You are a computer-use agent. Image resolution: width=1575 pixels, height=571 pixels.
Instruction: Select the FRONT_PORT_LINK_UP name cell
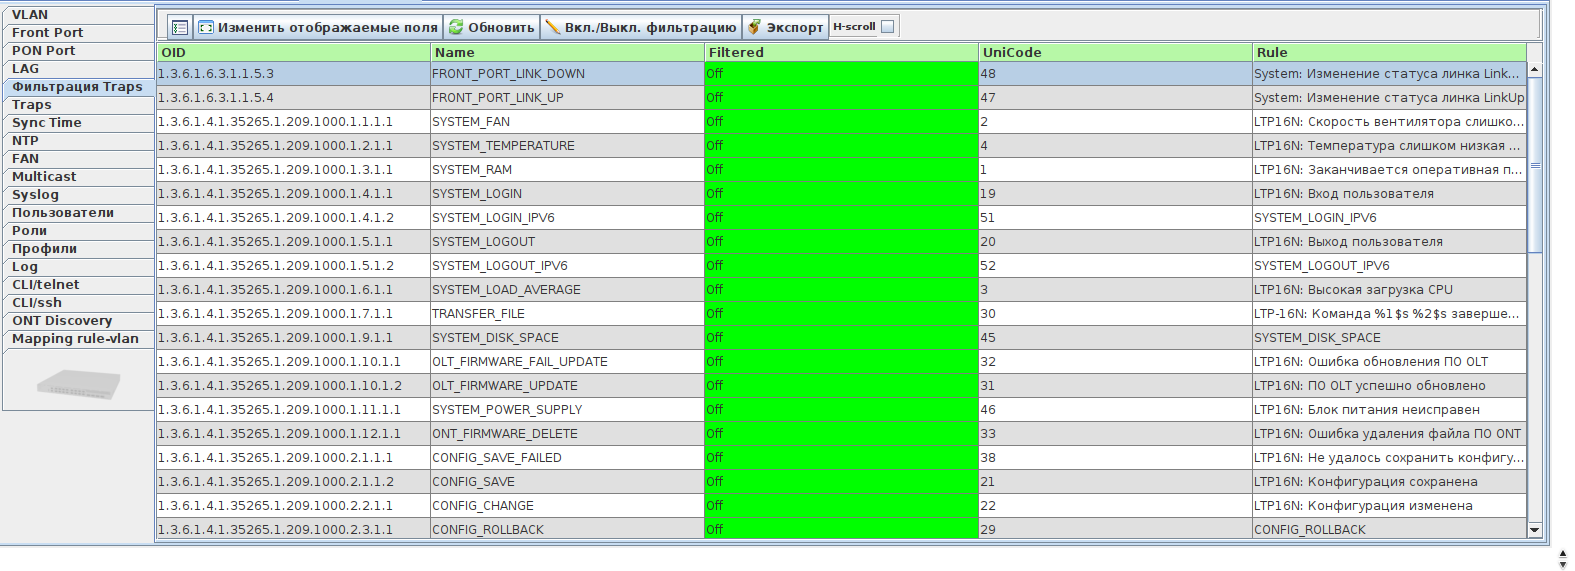click(x=567, y=98)
